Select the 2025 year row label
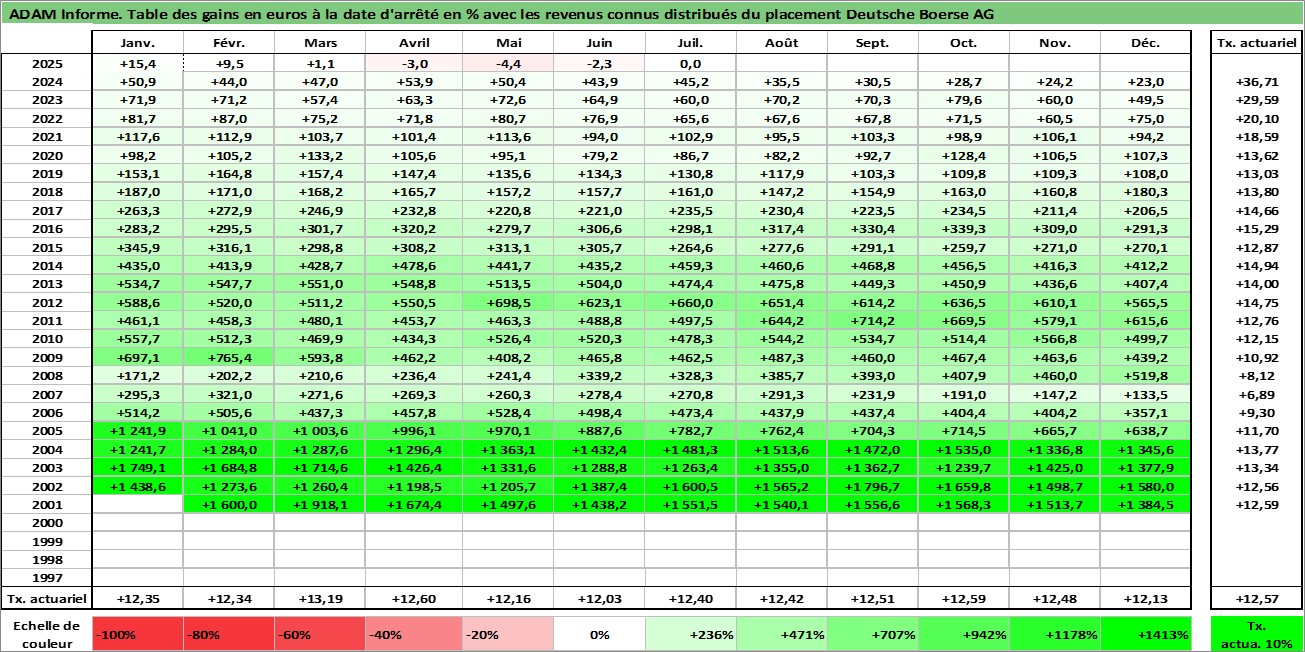Image resolution: width=1305 pixels, height=652 pixels. [x=47, y=63]
